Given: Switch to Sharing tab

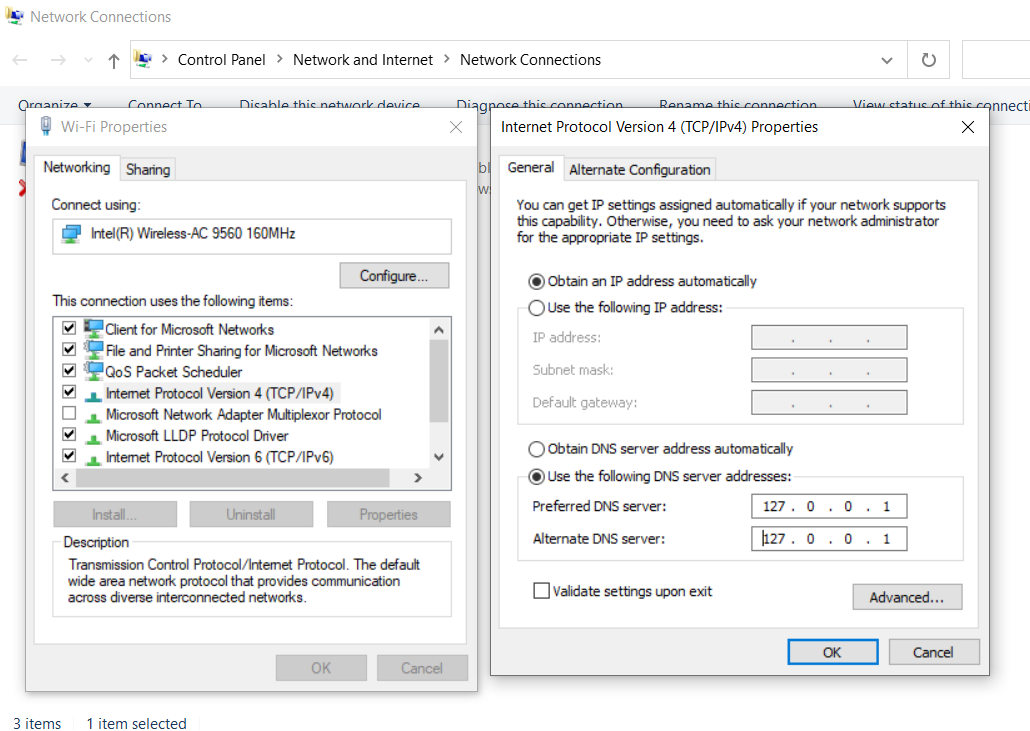Looking at the screenshot, I should [148, 169].
